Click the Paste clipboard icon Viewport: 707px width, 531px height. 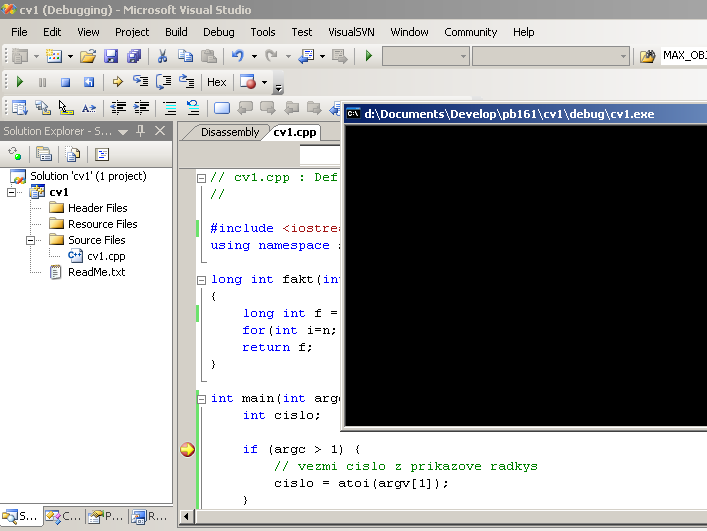[x=208, y=56]
